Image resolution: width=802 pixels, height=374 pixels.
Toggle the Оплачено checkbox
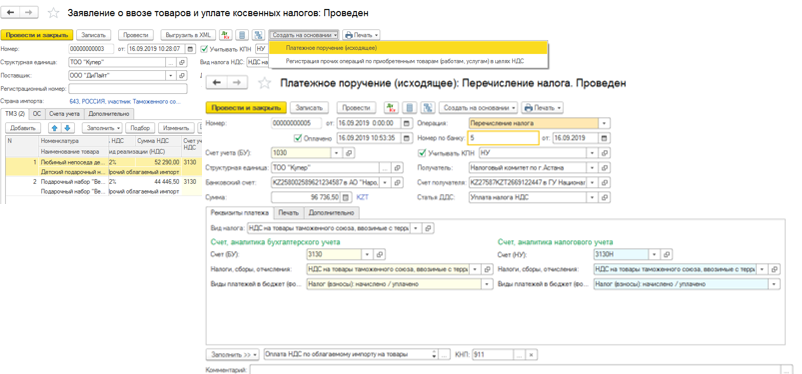pos(298,138)
